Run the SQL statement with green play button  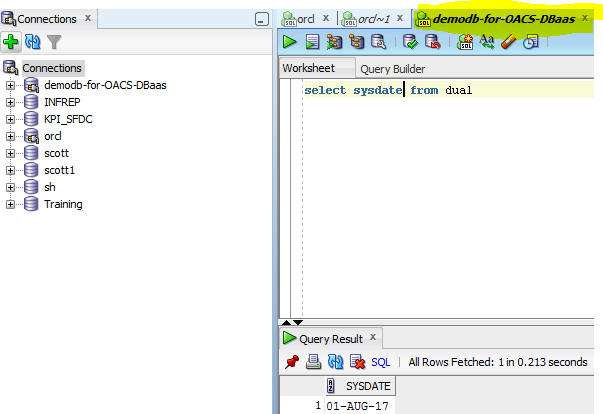pos(289,42)
